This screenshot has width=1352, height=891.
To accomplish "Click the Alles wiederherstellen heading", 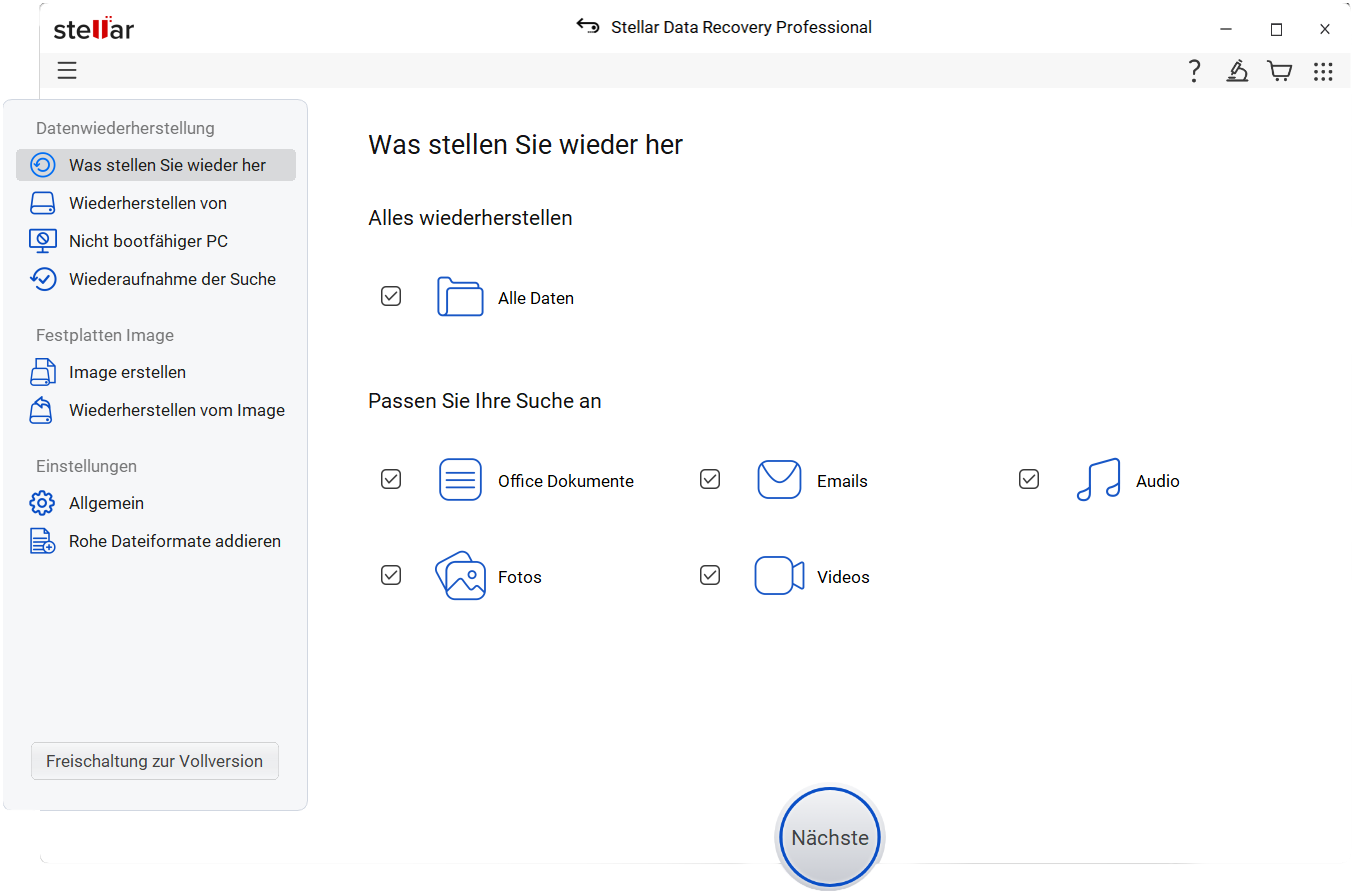I will [470, 218].
